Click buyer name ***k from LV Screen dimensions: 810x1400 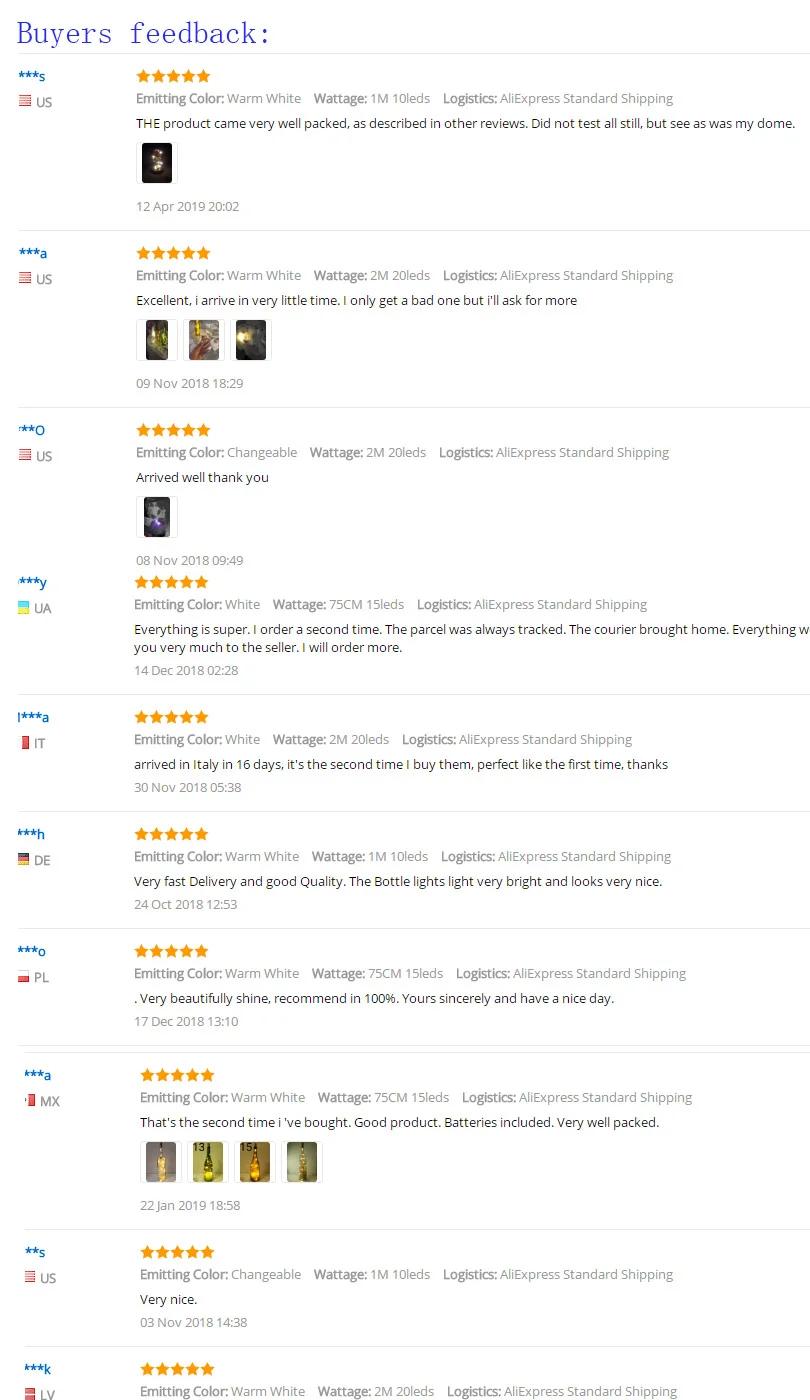coord(37,1369)
